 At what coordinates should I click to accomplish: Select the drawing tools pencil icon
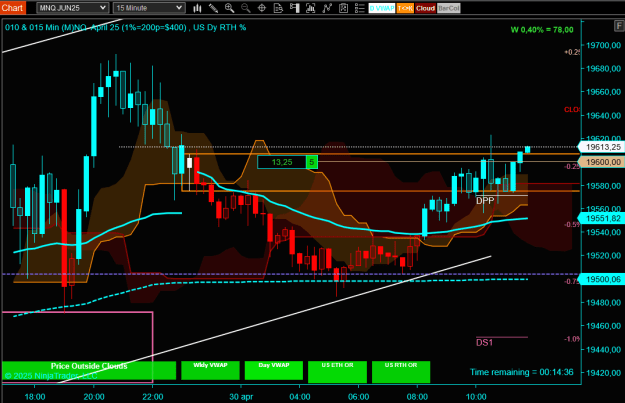tap(213, 8)
